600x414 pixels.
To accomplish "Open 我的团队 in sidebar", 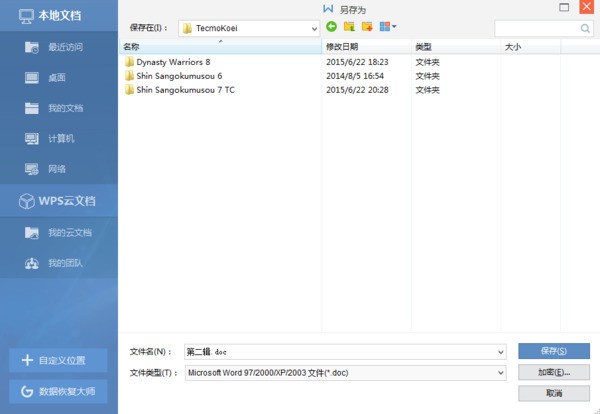I will coord(59,263).
